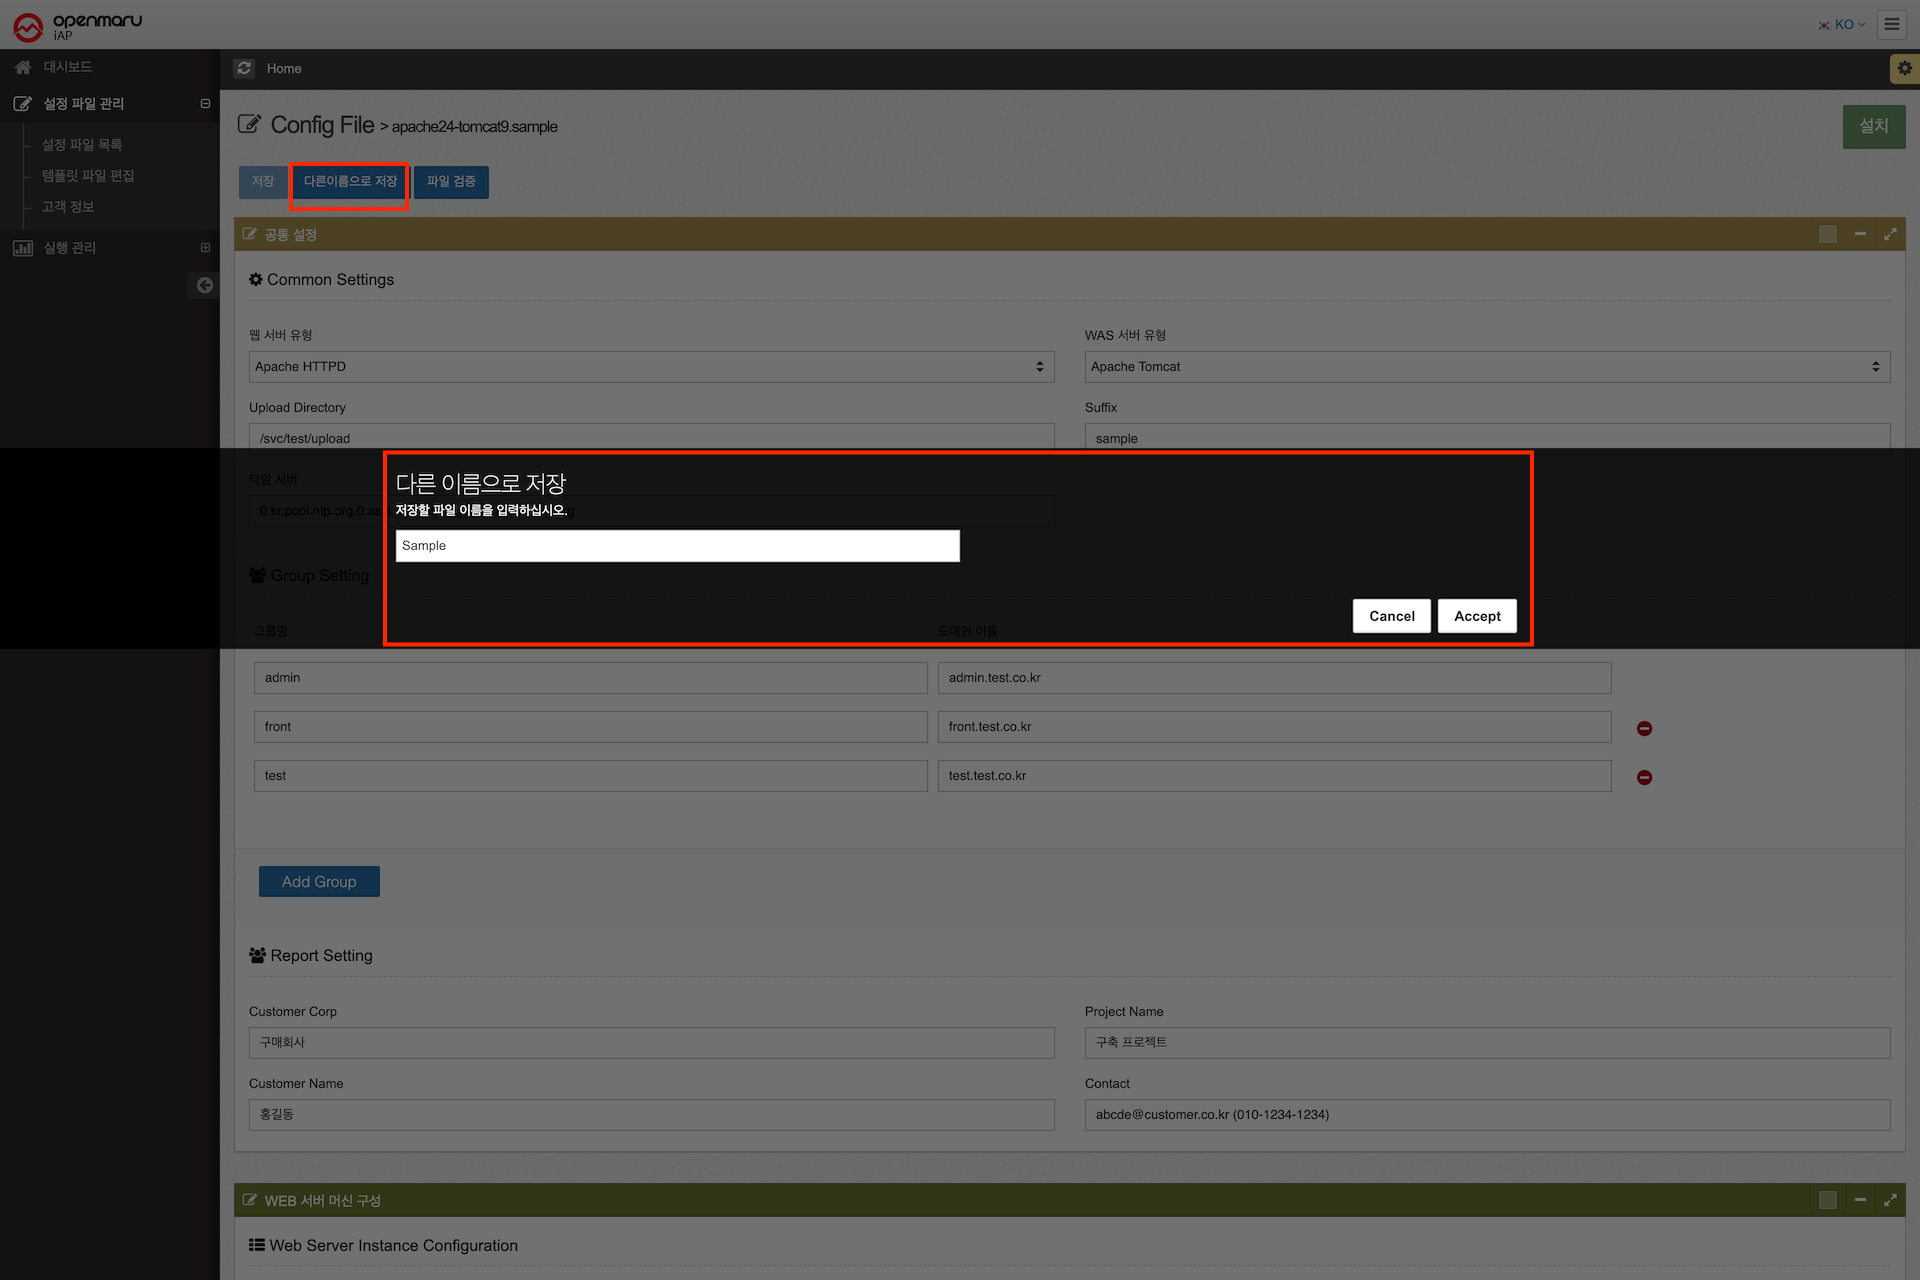
Task: Remove the front group row
Action: 1644,728
